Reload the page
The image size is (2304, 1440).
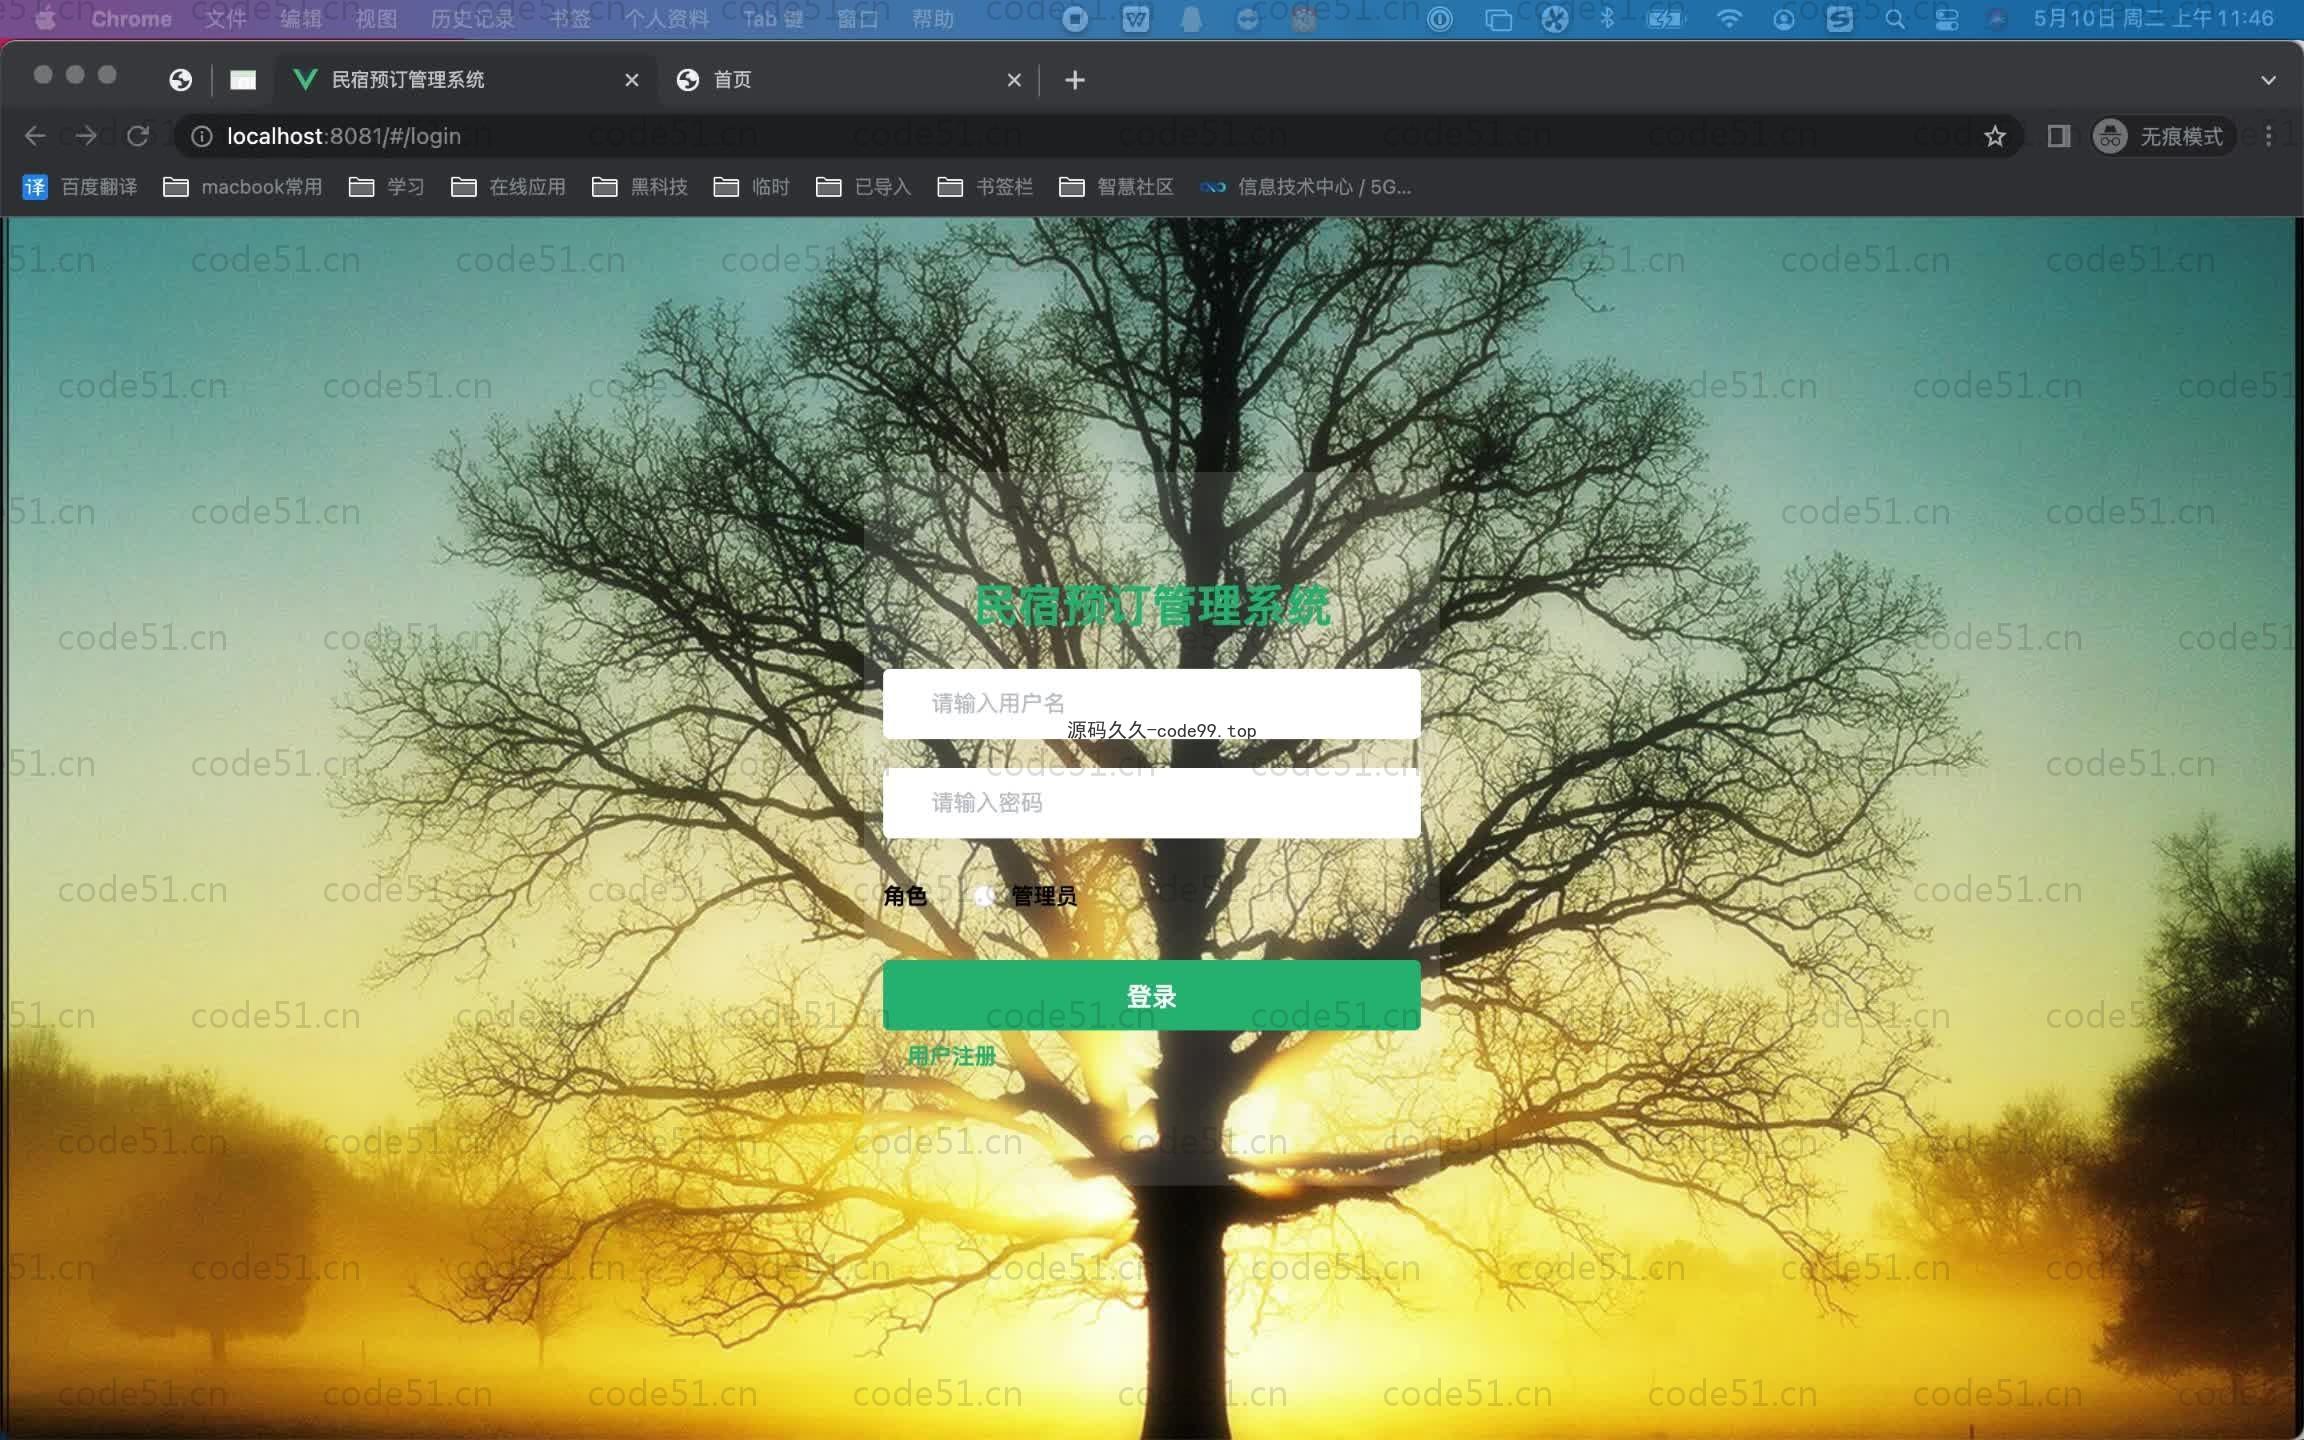coord(138,136)
